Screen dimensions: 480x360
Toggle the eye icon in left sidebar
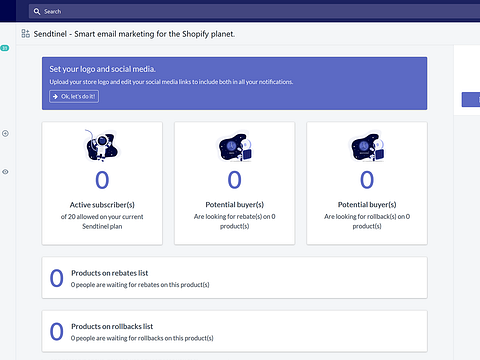[5, 172]
